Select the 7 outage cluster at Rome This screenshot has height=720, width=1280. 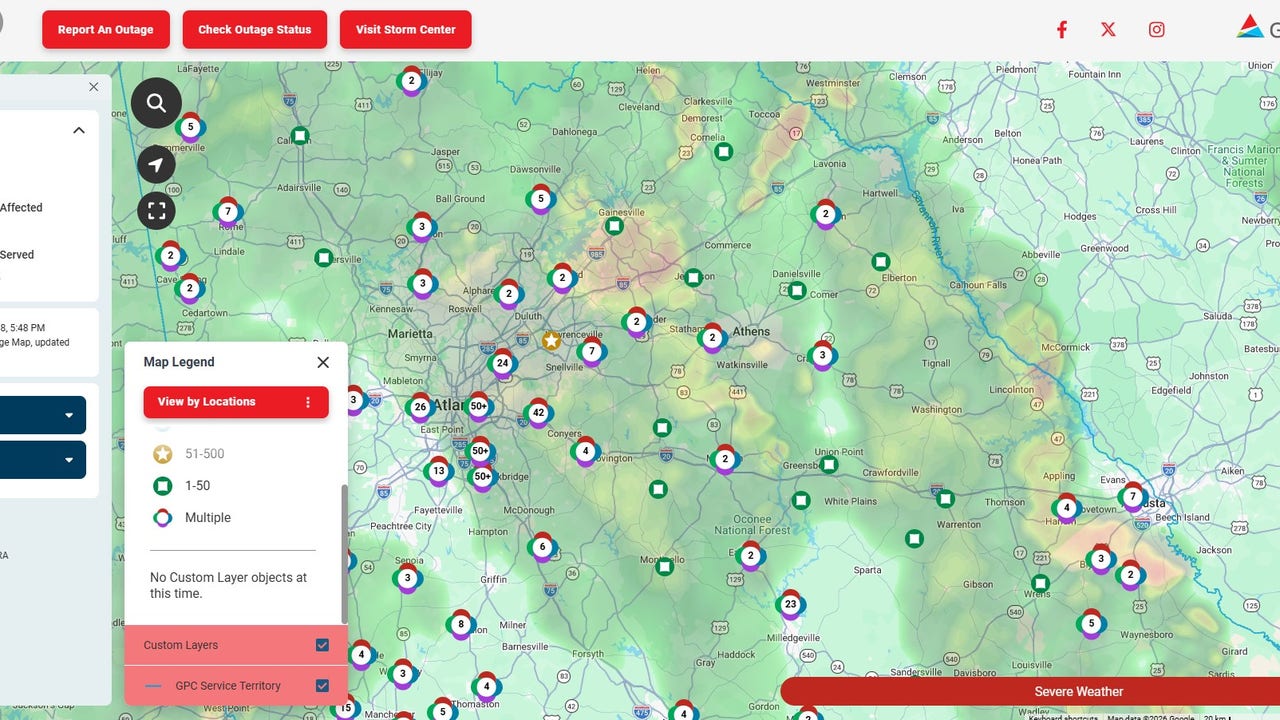tap(228, 212)
